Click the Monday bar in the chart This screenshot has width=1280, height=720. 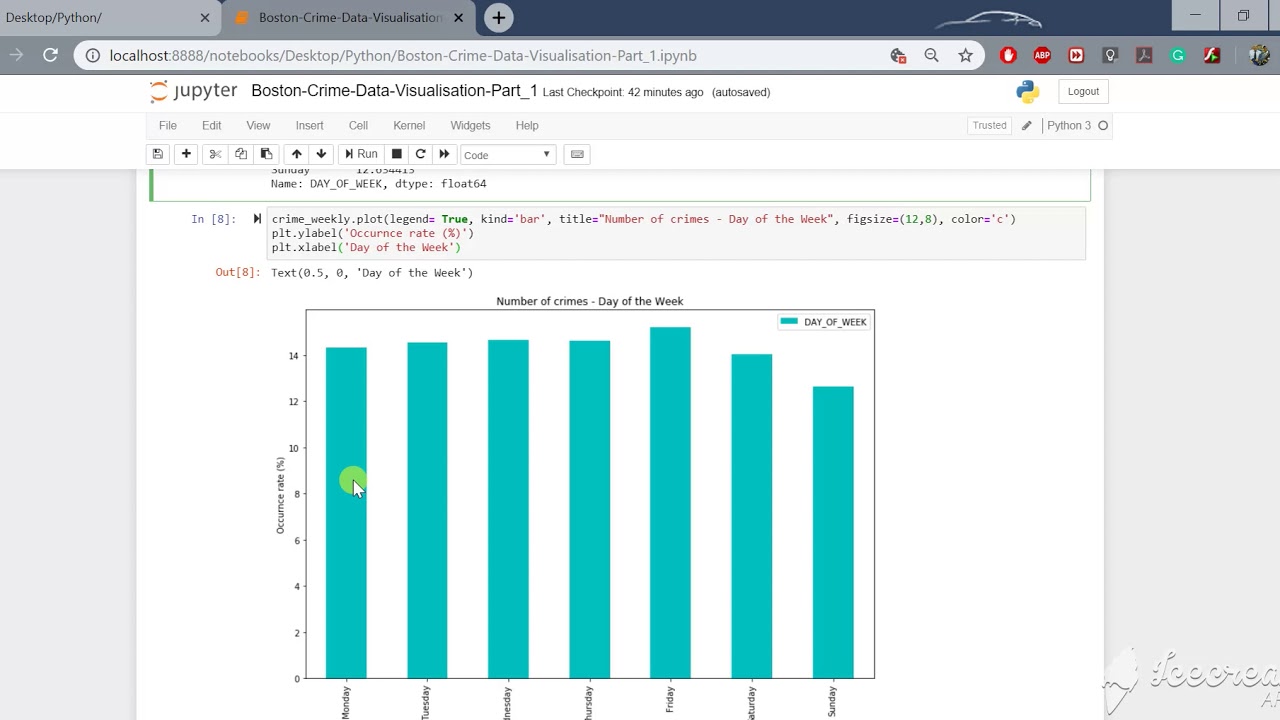tap(346, 513)
